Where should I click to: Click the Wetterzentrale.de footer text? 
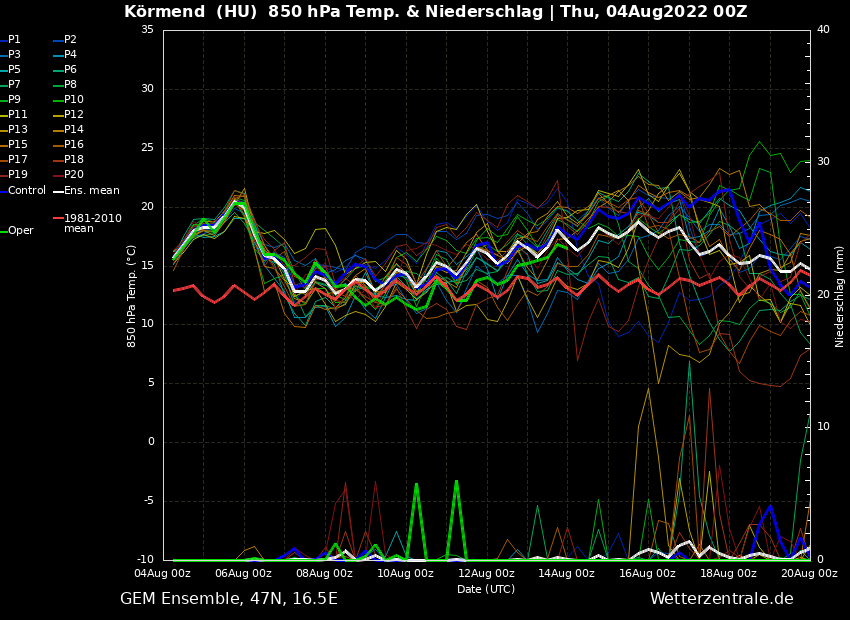(721, 599)
